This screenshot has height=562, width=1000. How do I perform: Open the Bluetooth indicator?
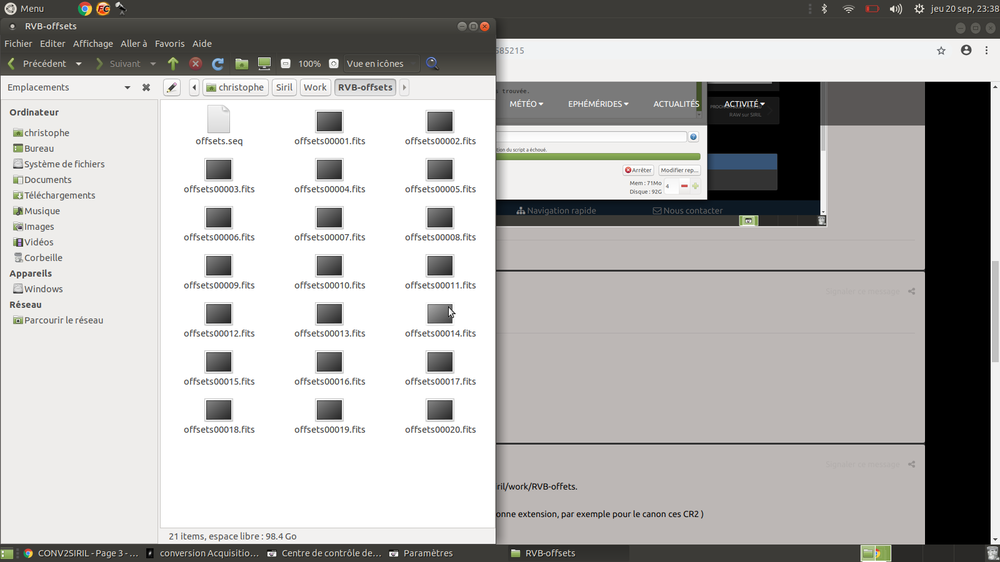(x=824, y=8)
